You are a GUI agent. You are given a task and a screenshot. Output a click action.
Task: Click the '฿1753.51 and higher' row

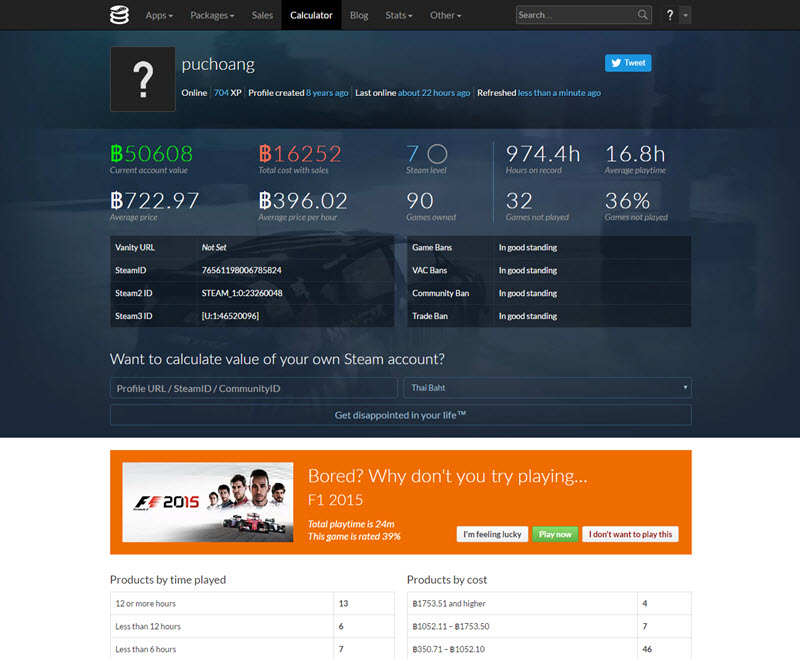549,603
